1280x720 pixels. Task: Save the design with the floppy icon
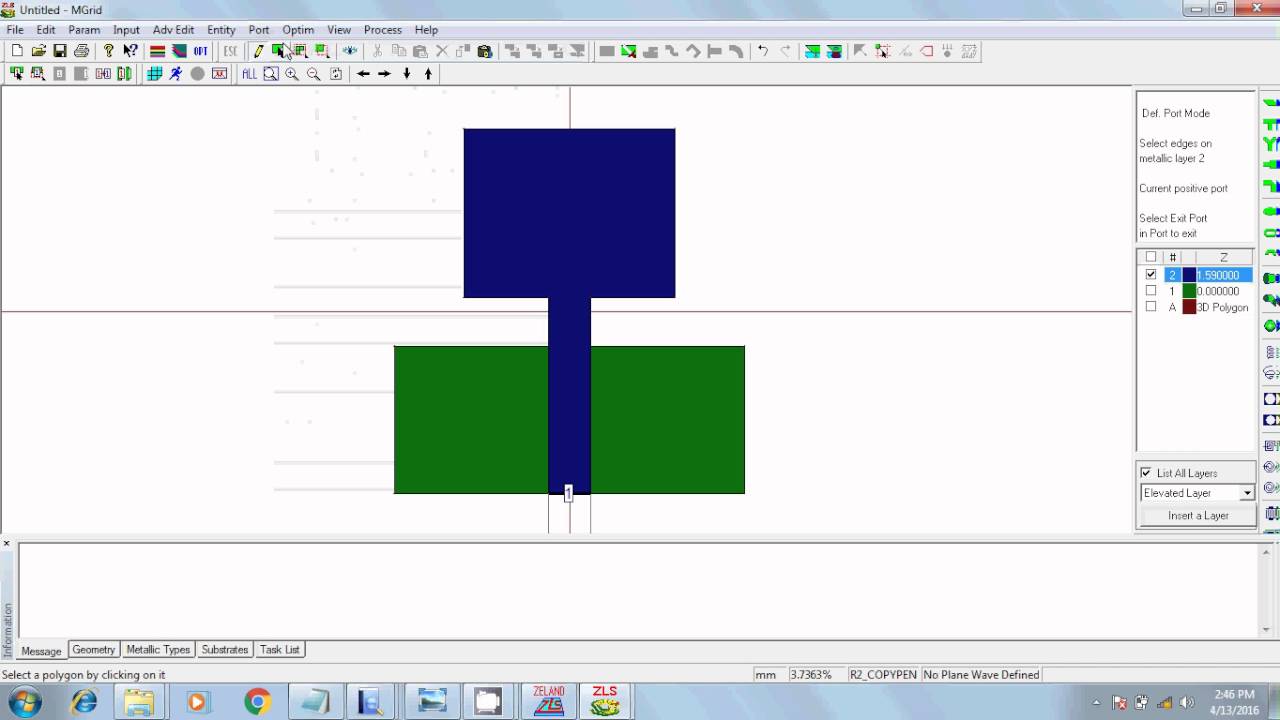click(60, 51)
